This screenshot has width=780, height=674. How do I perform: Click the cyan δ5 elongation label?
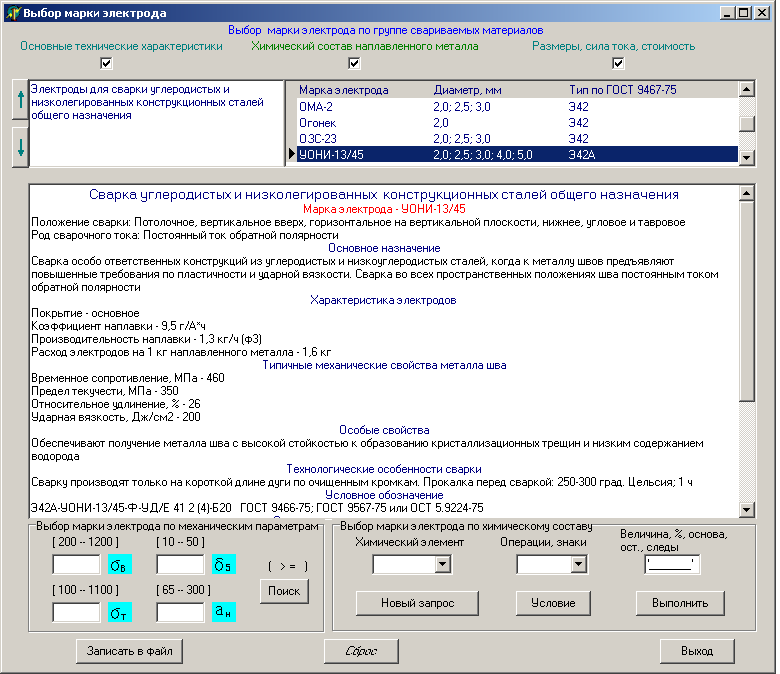pos(223,565)
